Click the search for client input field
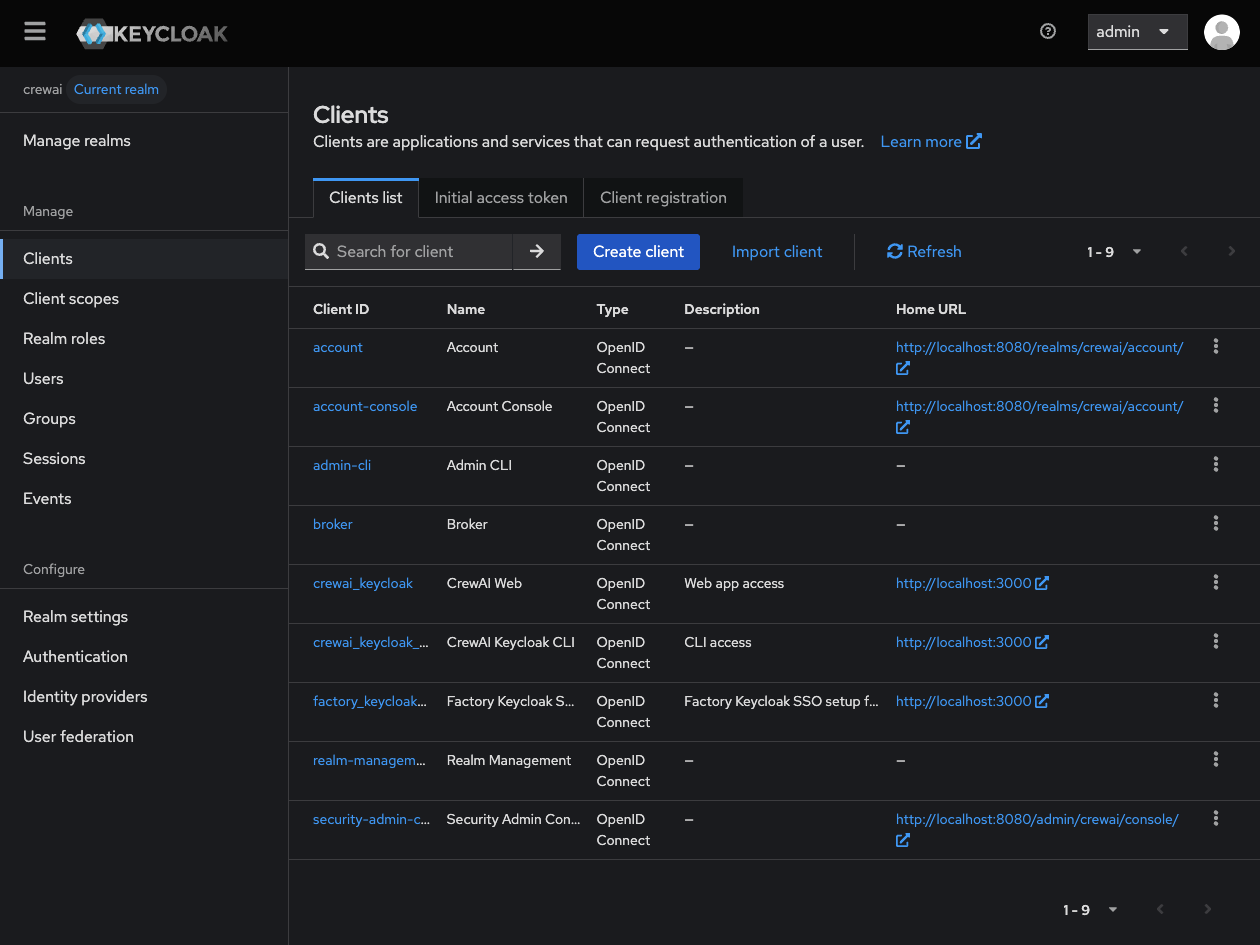Viewport: 1260px width, 945px height. pyautogui.click(x=415, y=251)
